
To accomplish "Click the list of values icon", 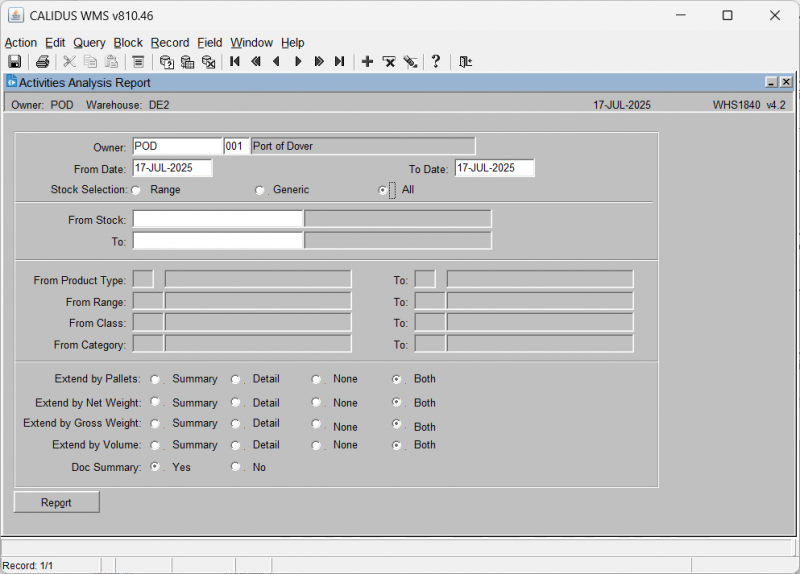I will [138, 62].
